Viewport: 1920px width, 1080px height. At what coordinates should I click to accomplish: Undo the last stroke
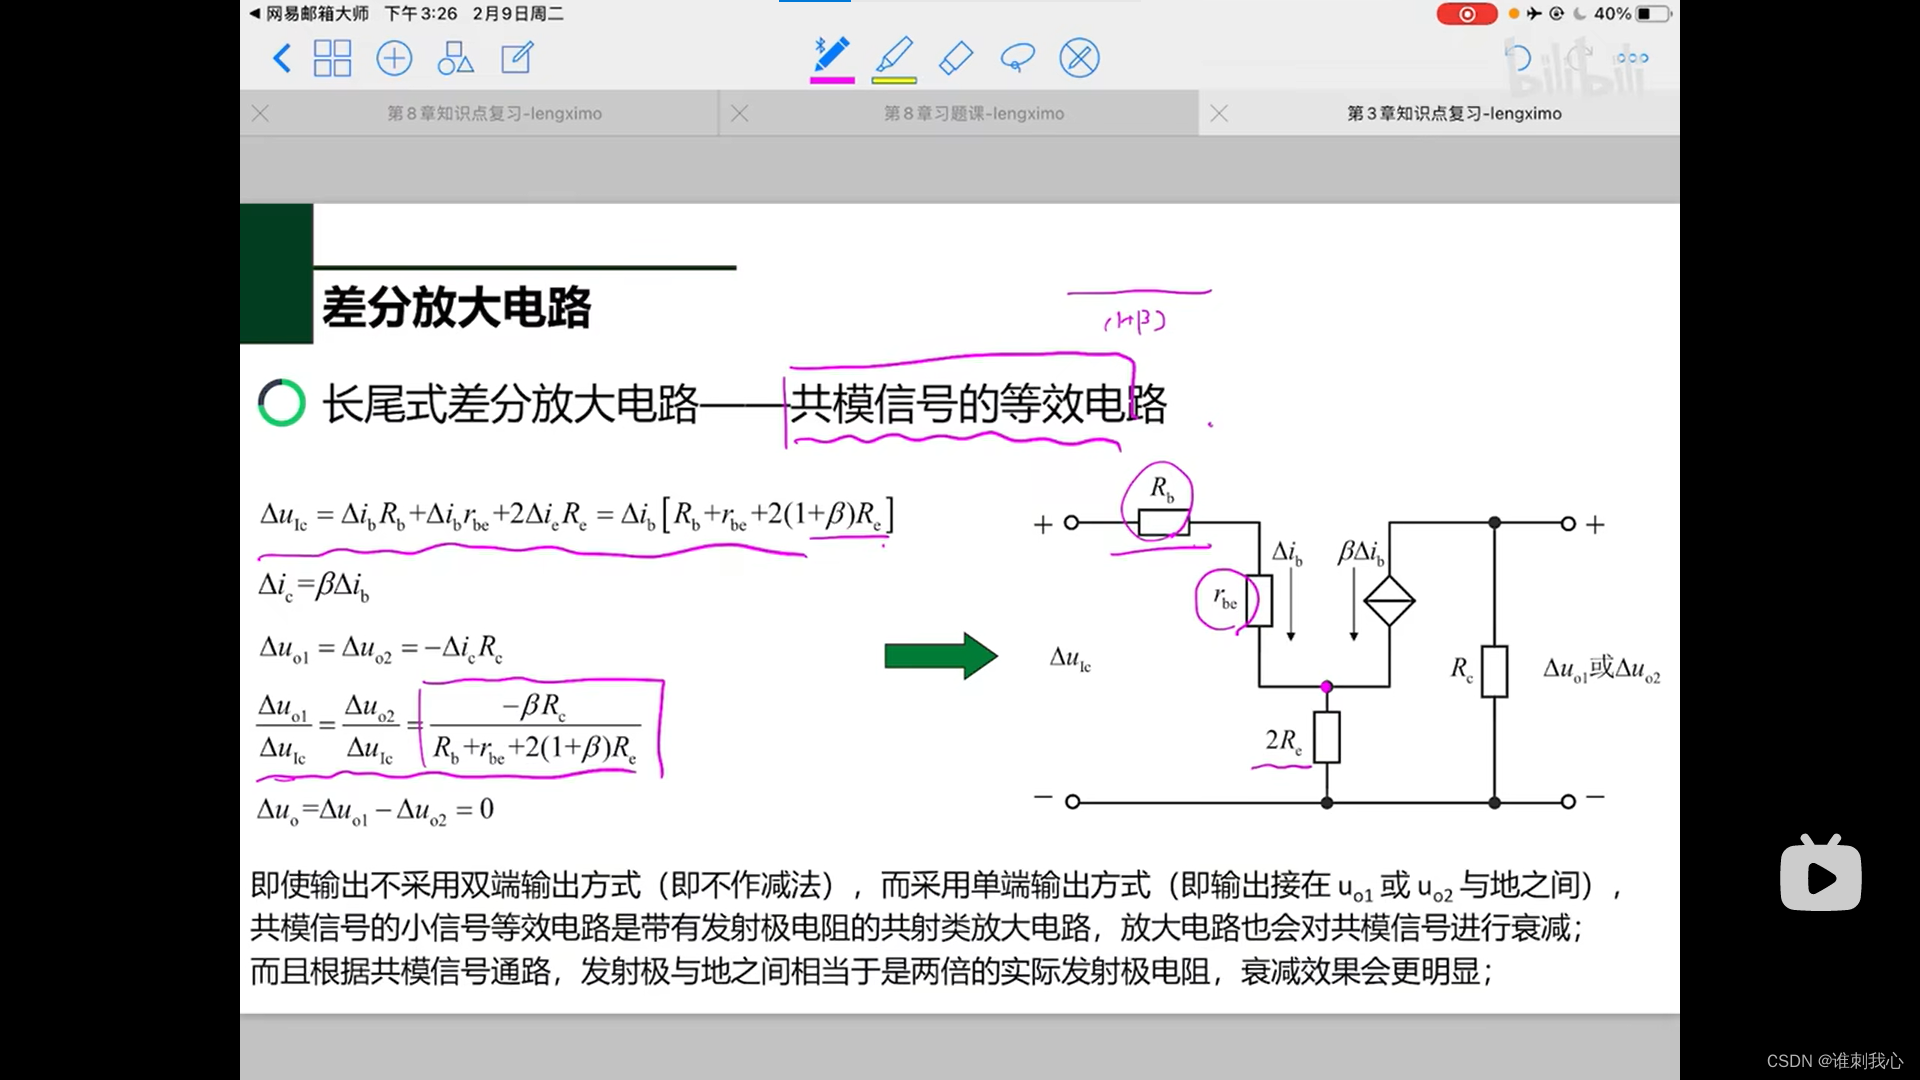click(1517, 58)
